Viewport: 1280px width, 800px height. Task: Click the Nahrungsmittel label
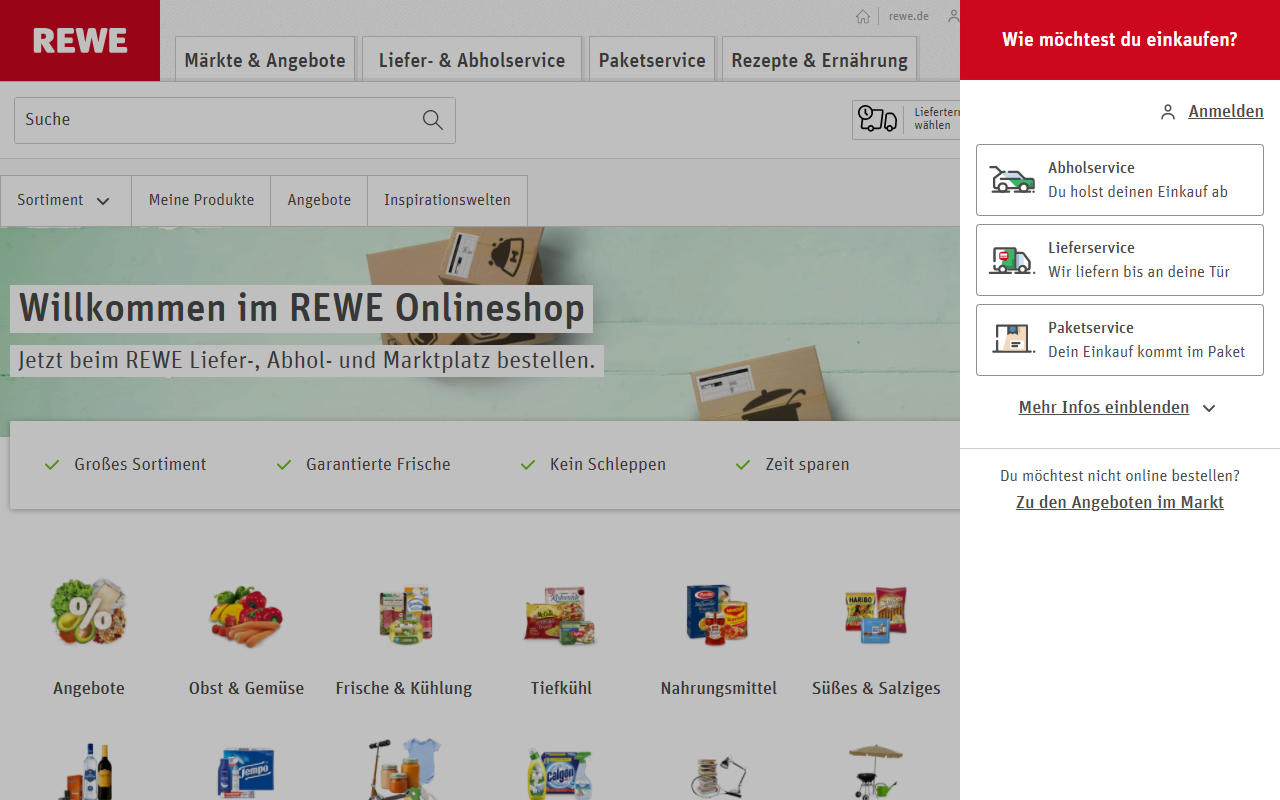tap(718, 688)
